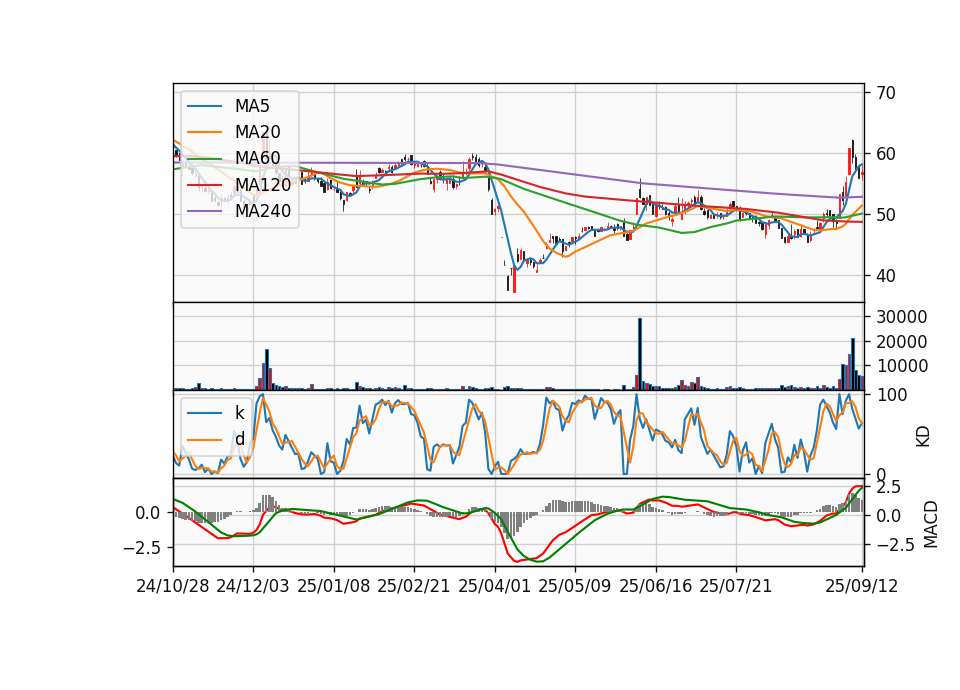
Task: Click the d legend label in KD panel
Action: [x=240, y=438]
